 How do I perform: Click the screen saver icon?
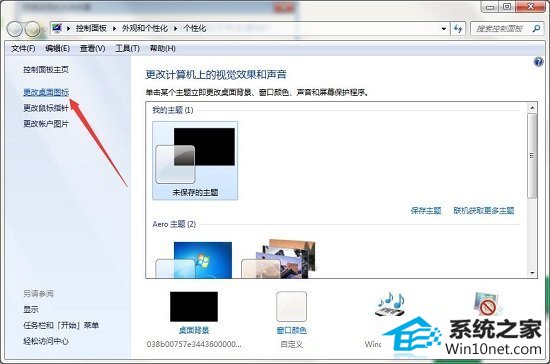click(487, 304)
